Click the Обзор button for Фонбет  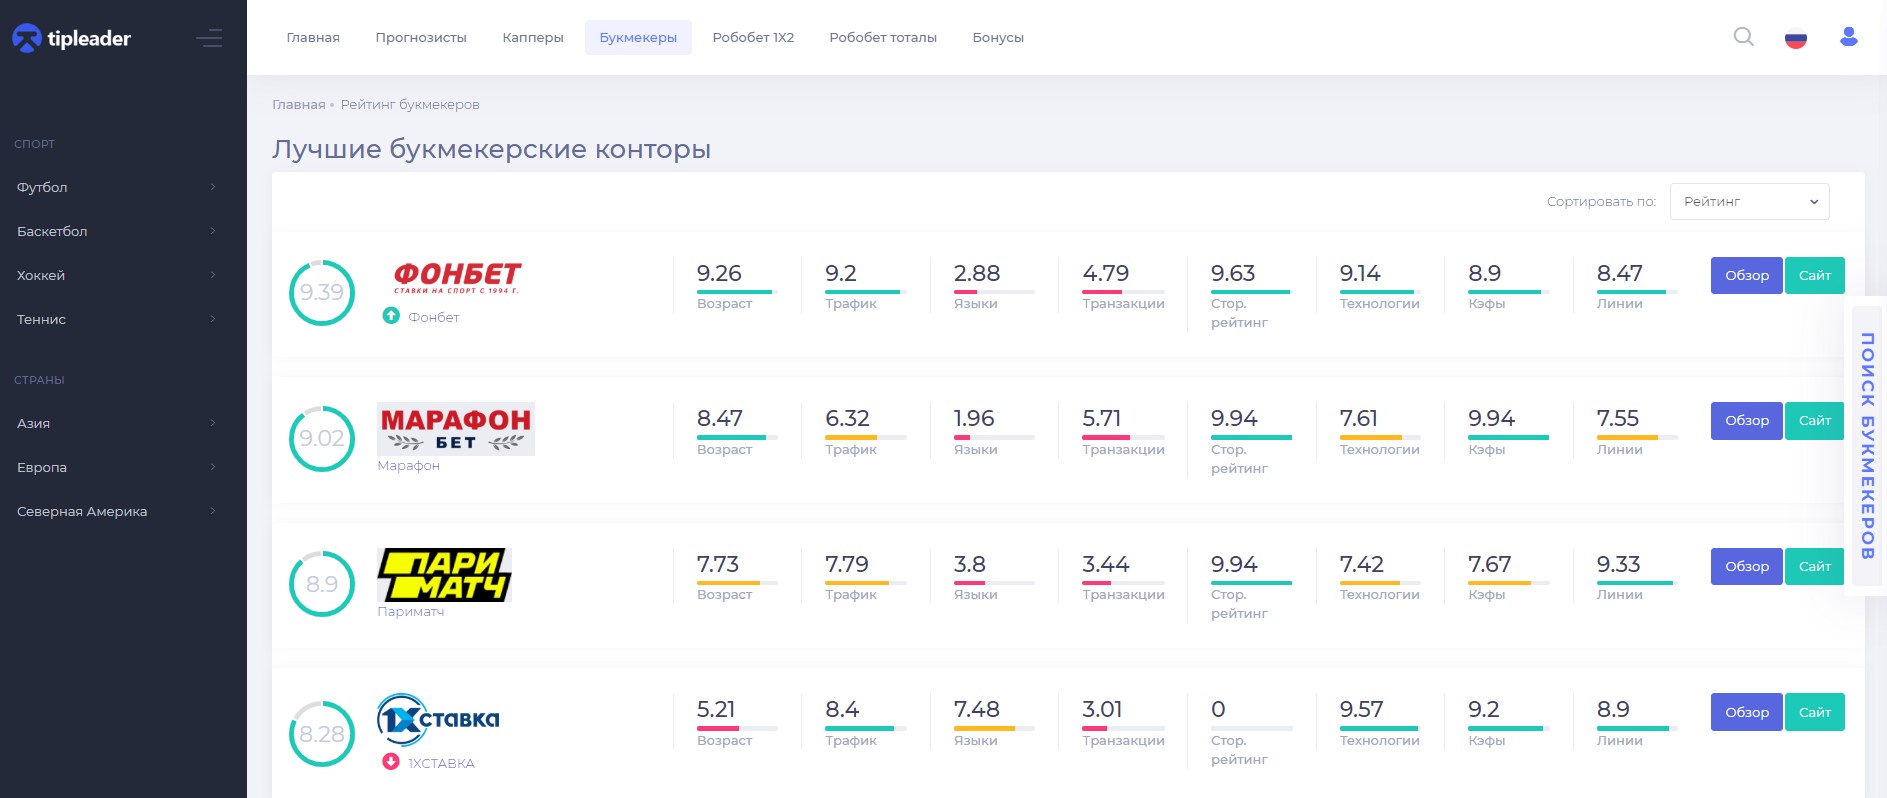[x=1747, y=275]
